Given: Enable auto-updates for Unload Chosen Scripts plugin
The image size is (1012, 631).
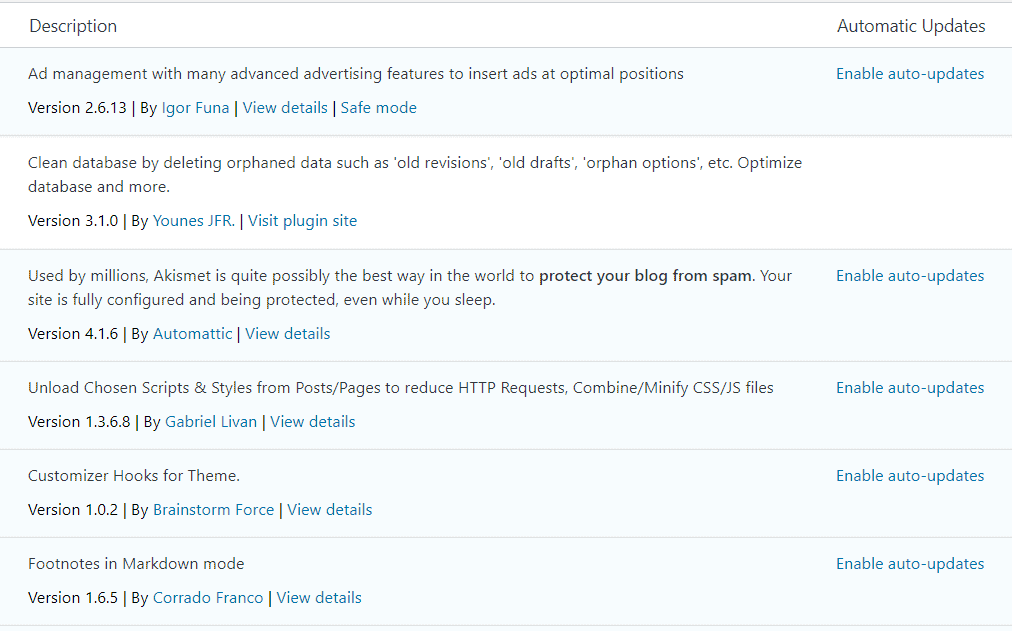Looking at the screenshot, I should [x=909, y=388].
